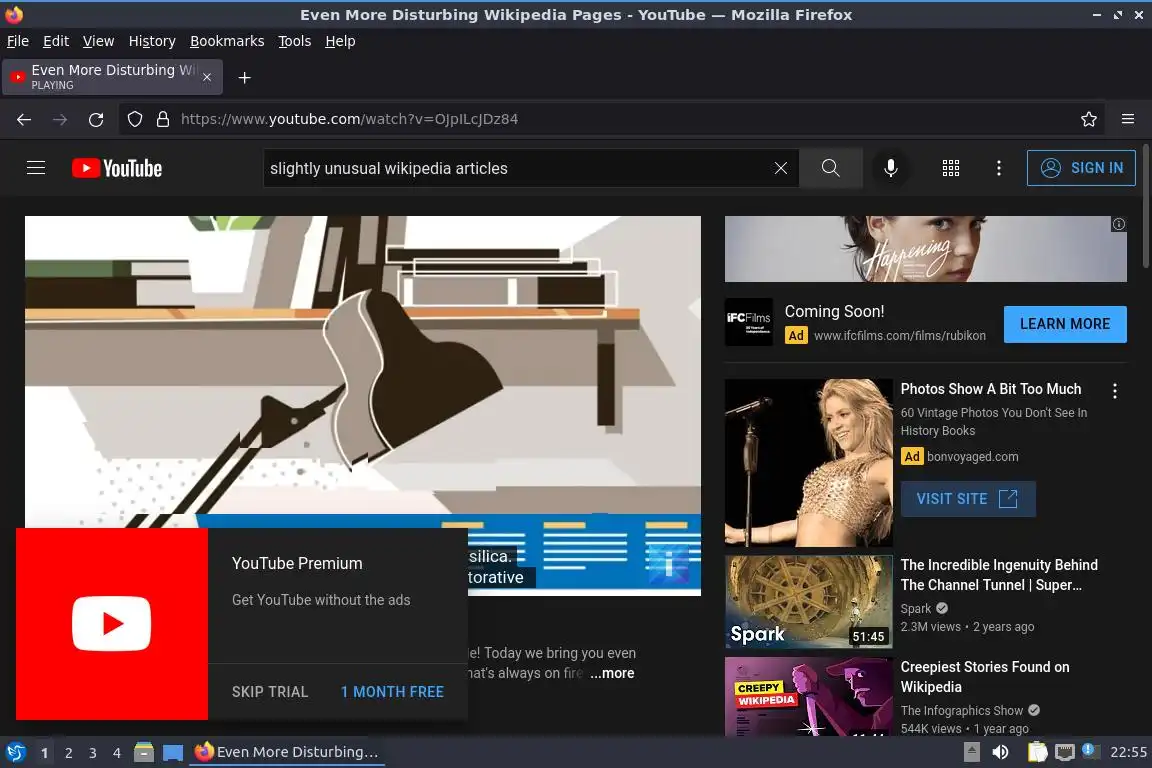Open Creepiest Stories Found on Wikipedia title
The height and width of the screenshot is (768, 1152).
coord(984,677)
